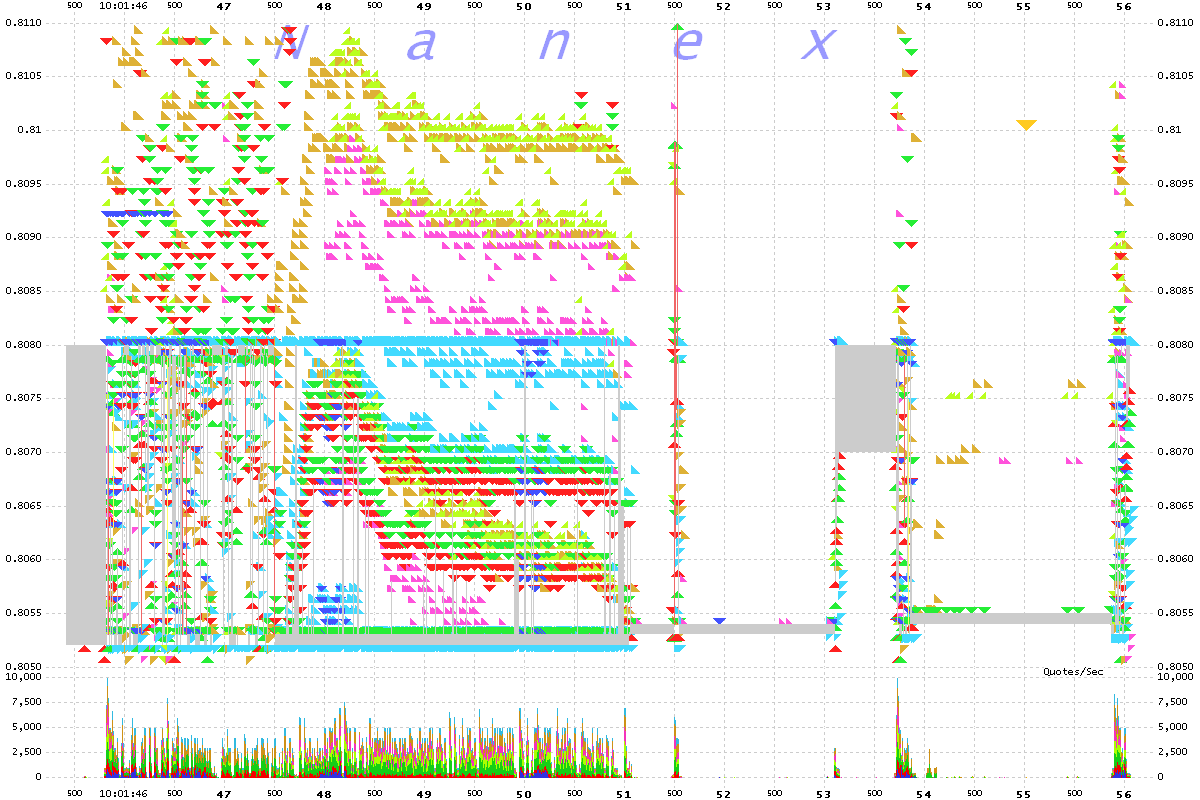Select 0.8060 on the right price axis
Image resolution: width=1200 pixels, height=800 pixels.
pos(1173,559)
